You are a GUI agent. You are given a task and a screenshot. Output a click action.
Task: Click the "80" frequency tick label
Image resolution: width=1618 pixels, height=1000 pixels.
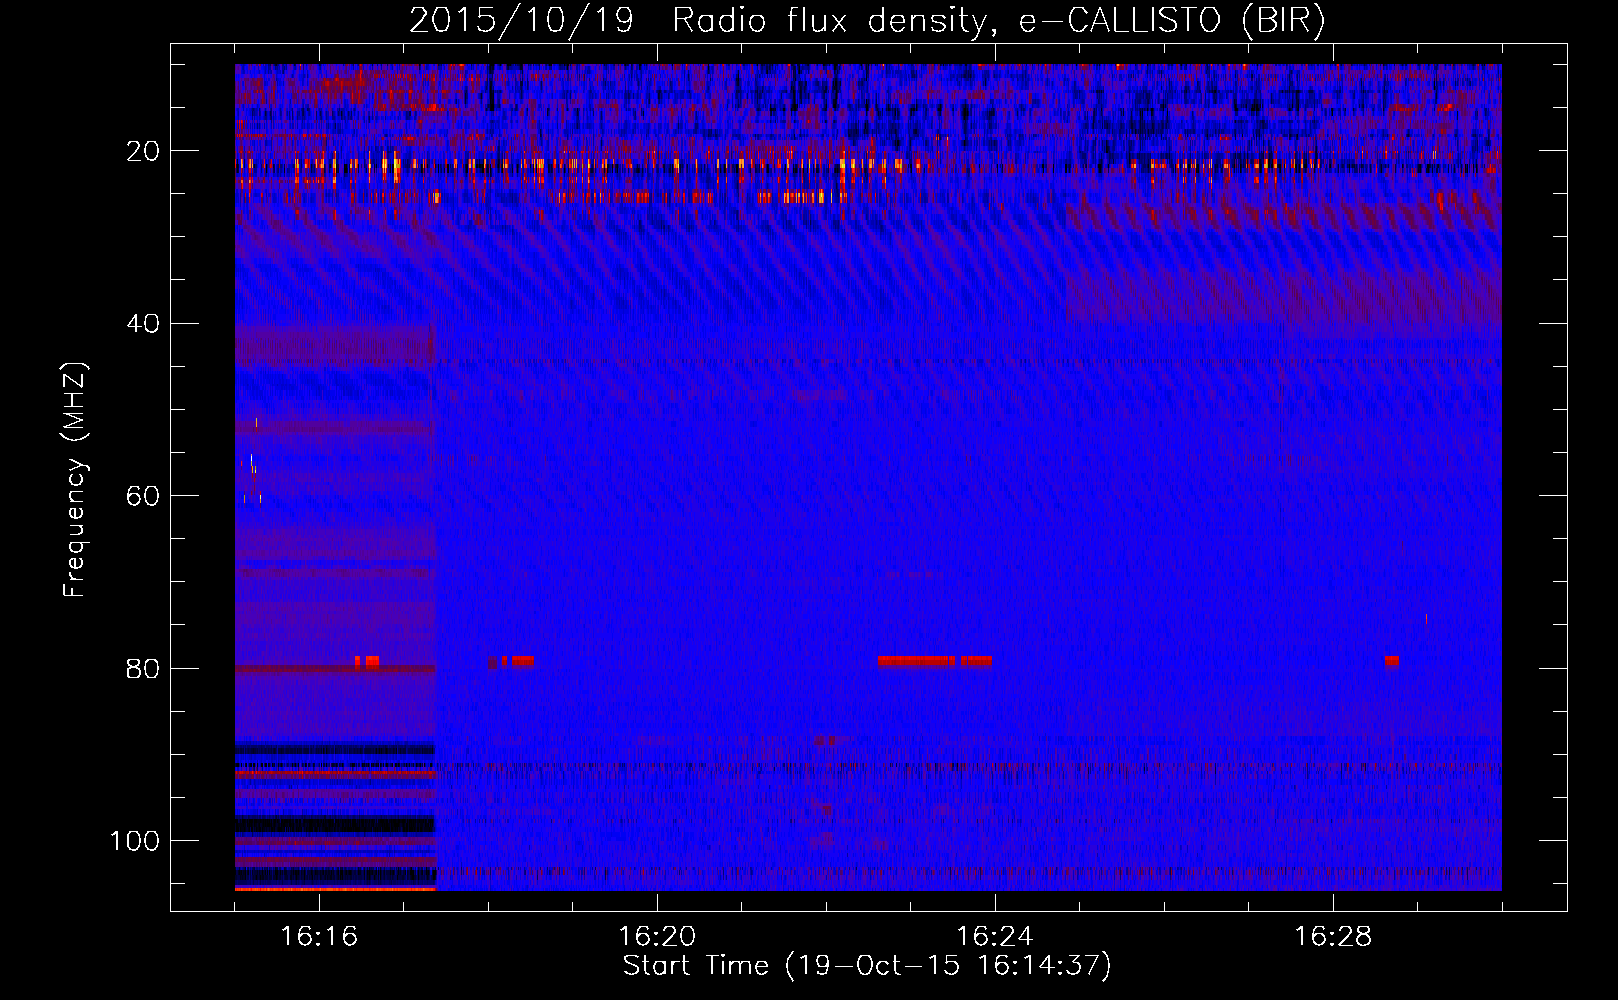[x=144, y=668]
